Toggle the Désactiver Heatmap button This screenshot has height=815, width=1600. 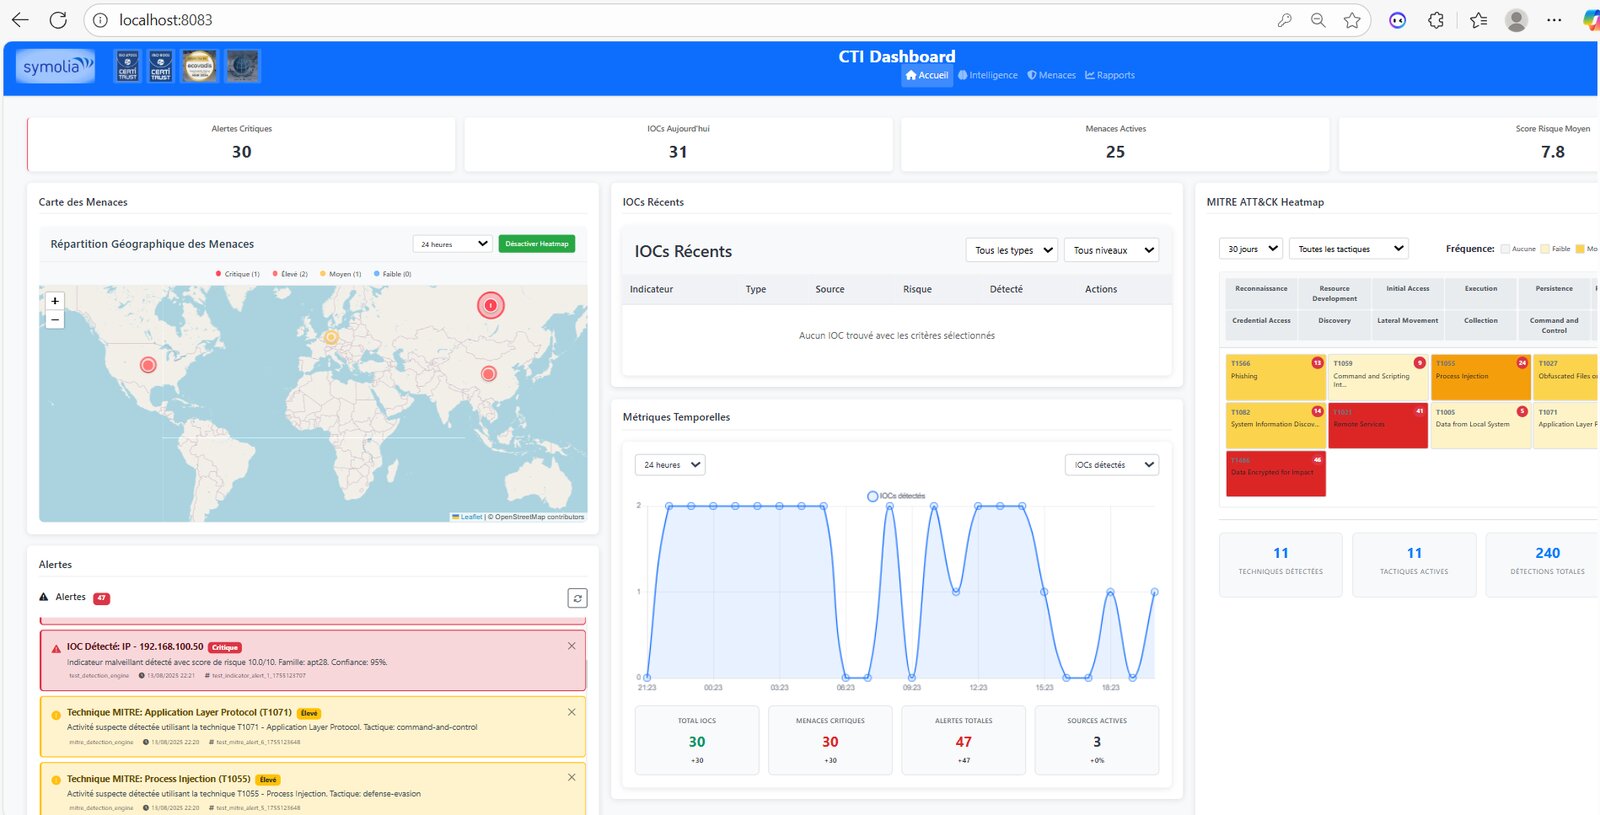tap(537, 244)
